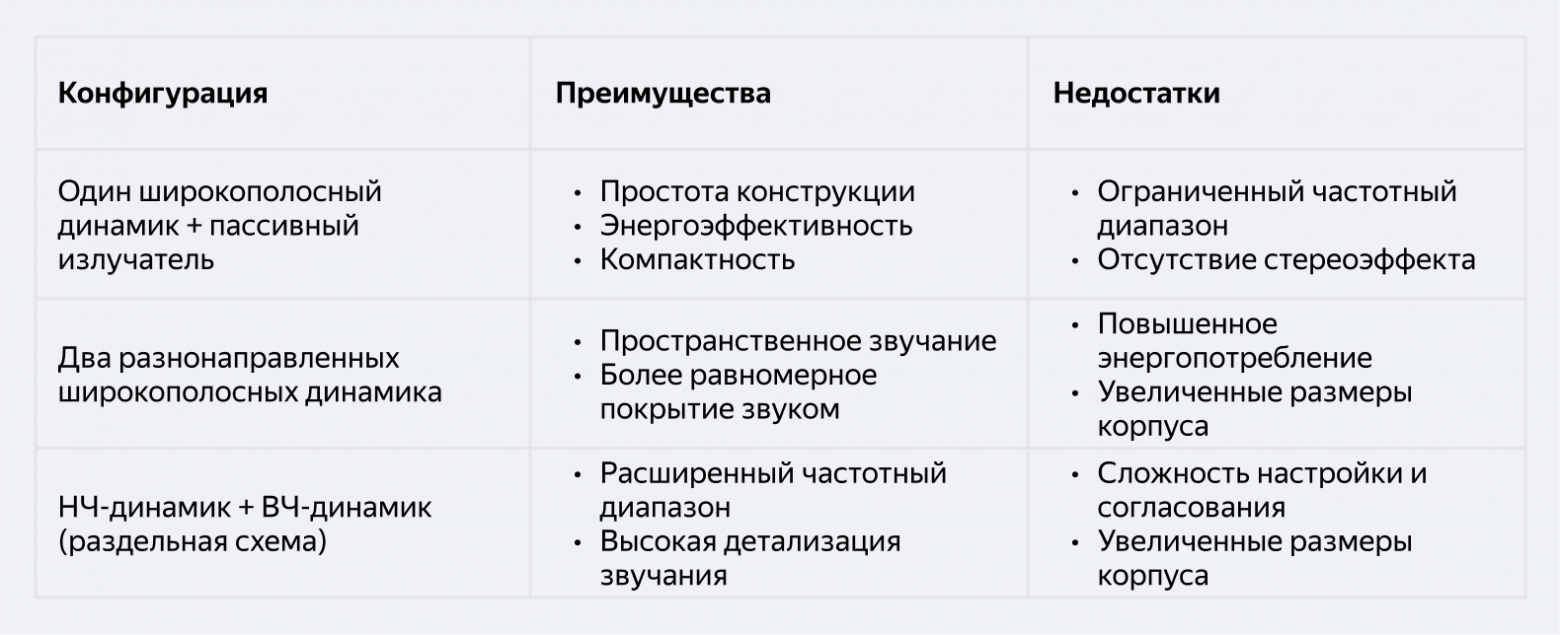Click the Повышенное энергопотребление item

(1235, 341)
